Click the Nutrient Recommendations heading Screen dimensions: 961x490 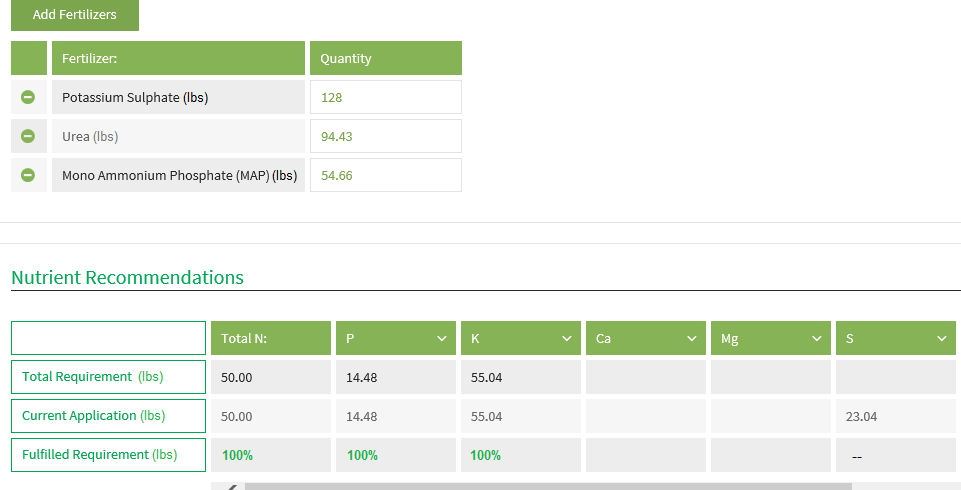click(127, 277)
